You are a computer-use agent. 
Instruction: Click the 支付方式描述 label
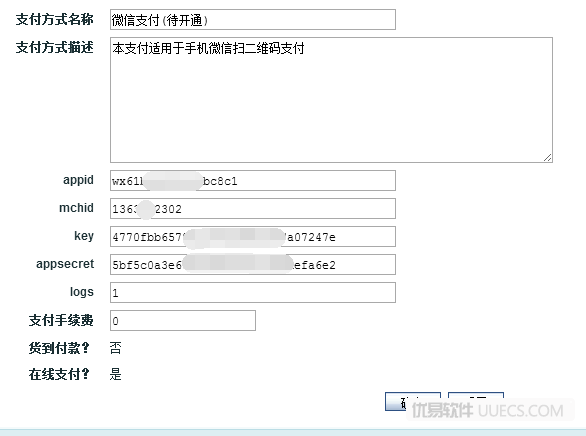coord(54,47)
